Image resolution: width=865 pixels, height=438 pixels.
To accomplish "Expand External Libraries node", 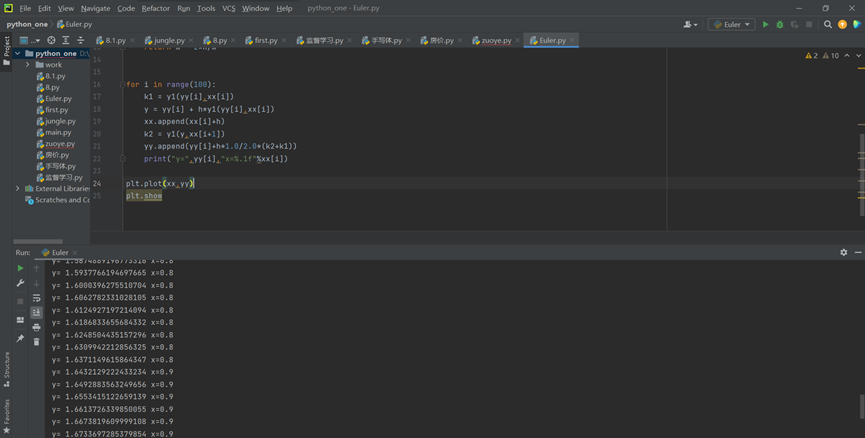I will tap(18, 189).
